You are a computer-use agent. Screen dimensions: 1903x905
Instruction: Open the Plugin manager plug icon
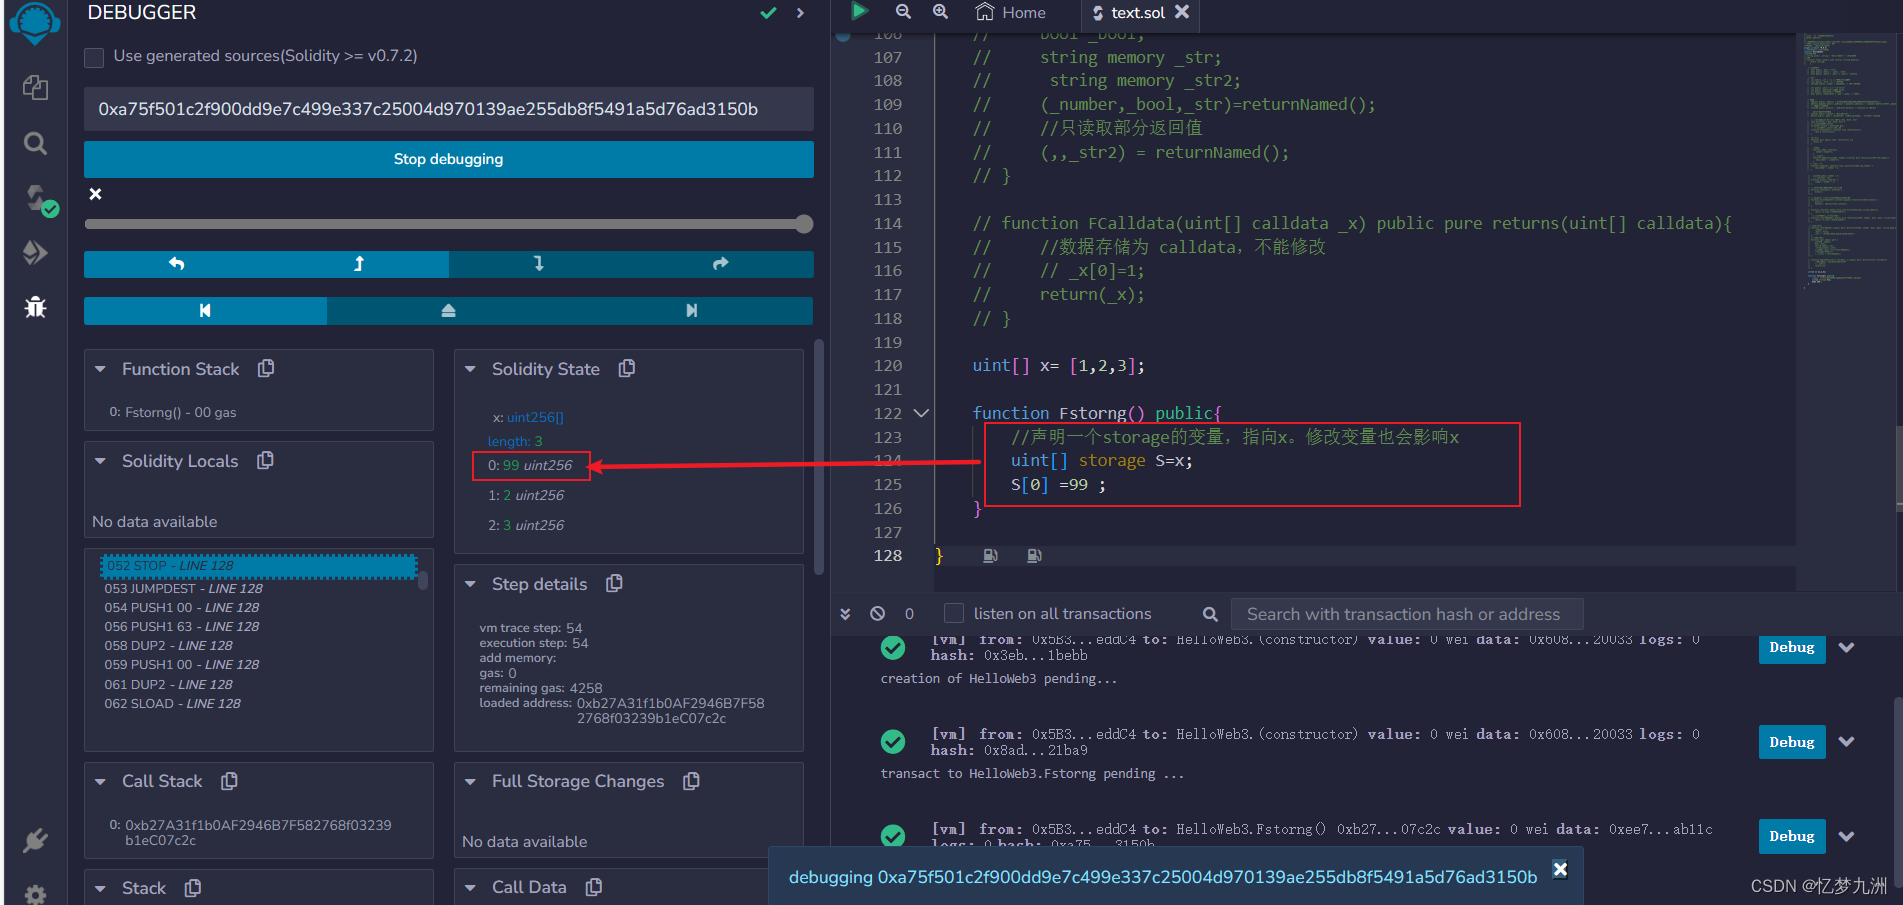pyautogui.click(x=35, y=840)
